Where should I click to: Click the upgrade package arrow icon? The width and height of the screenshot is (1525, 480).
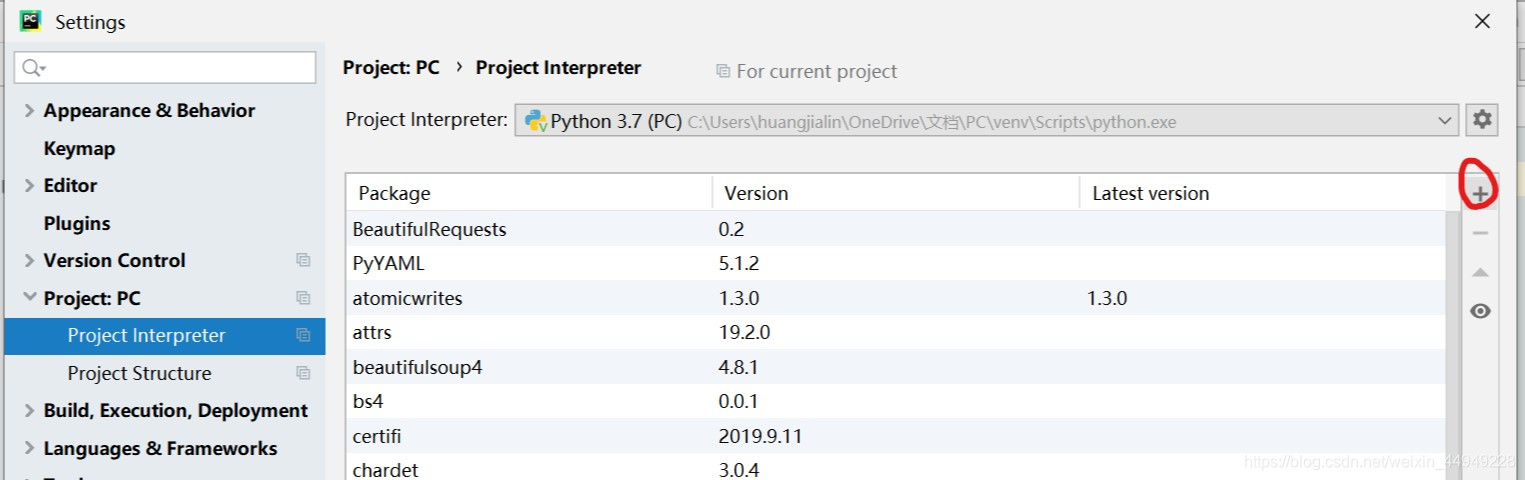click(x=1481, y=272)
